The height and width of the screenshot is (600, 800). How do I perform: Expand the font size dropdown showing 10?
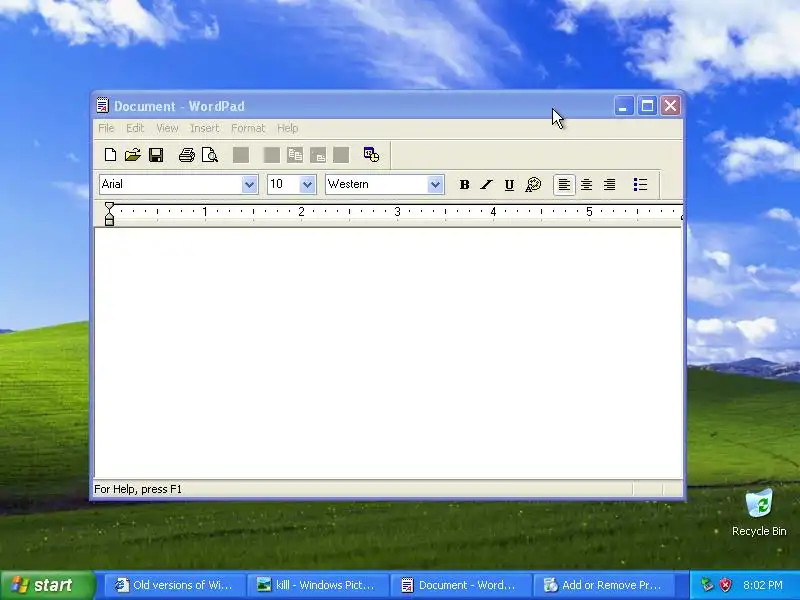point(307,185)
